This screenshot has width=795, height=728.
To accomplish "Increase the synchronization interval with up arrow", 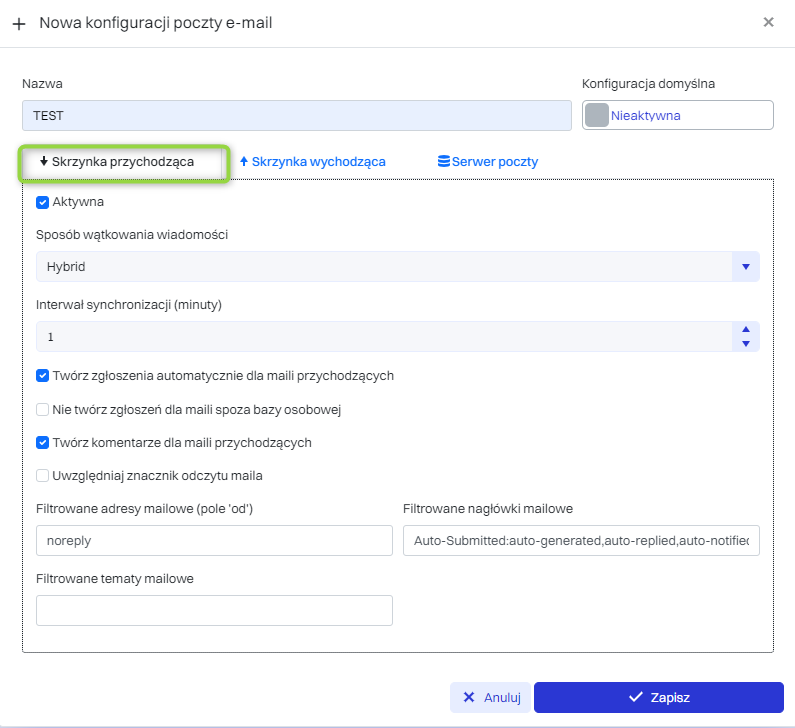I will 745,330.
